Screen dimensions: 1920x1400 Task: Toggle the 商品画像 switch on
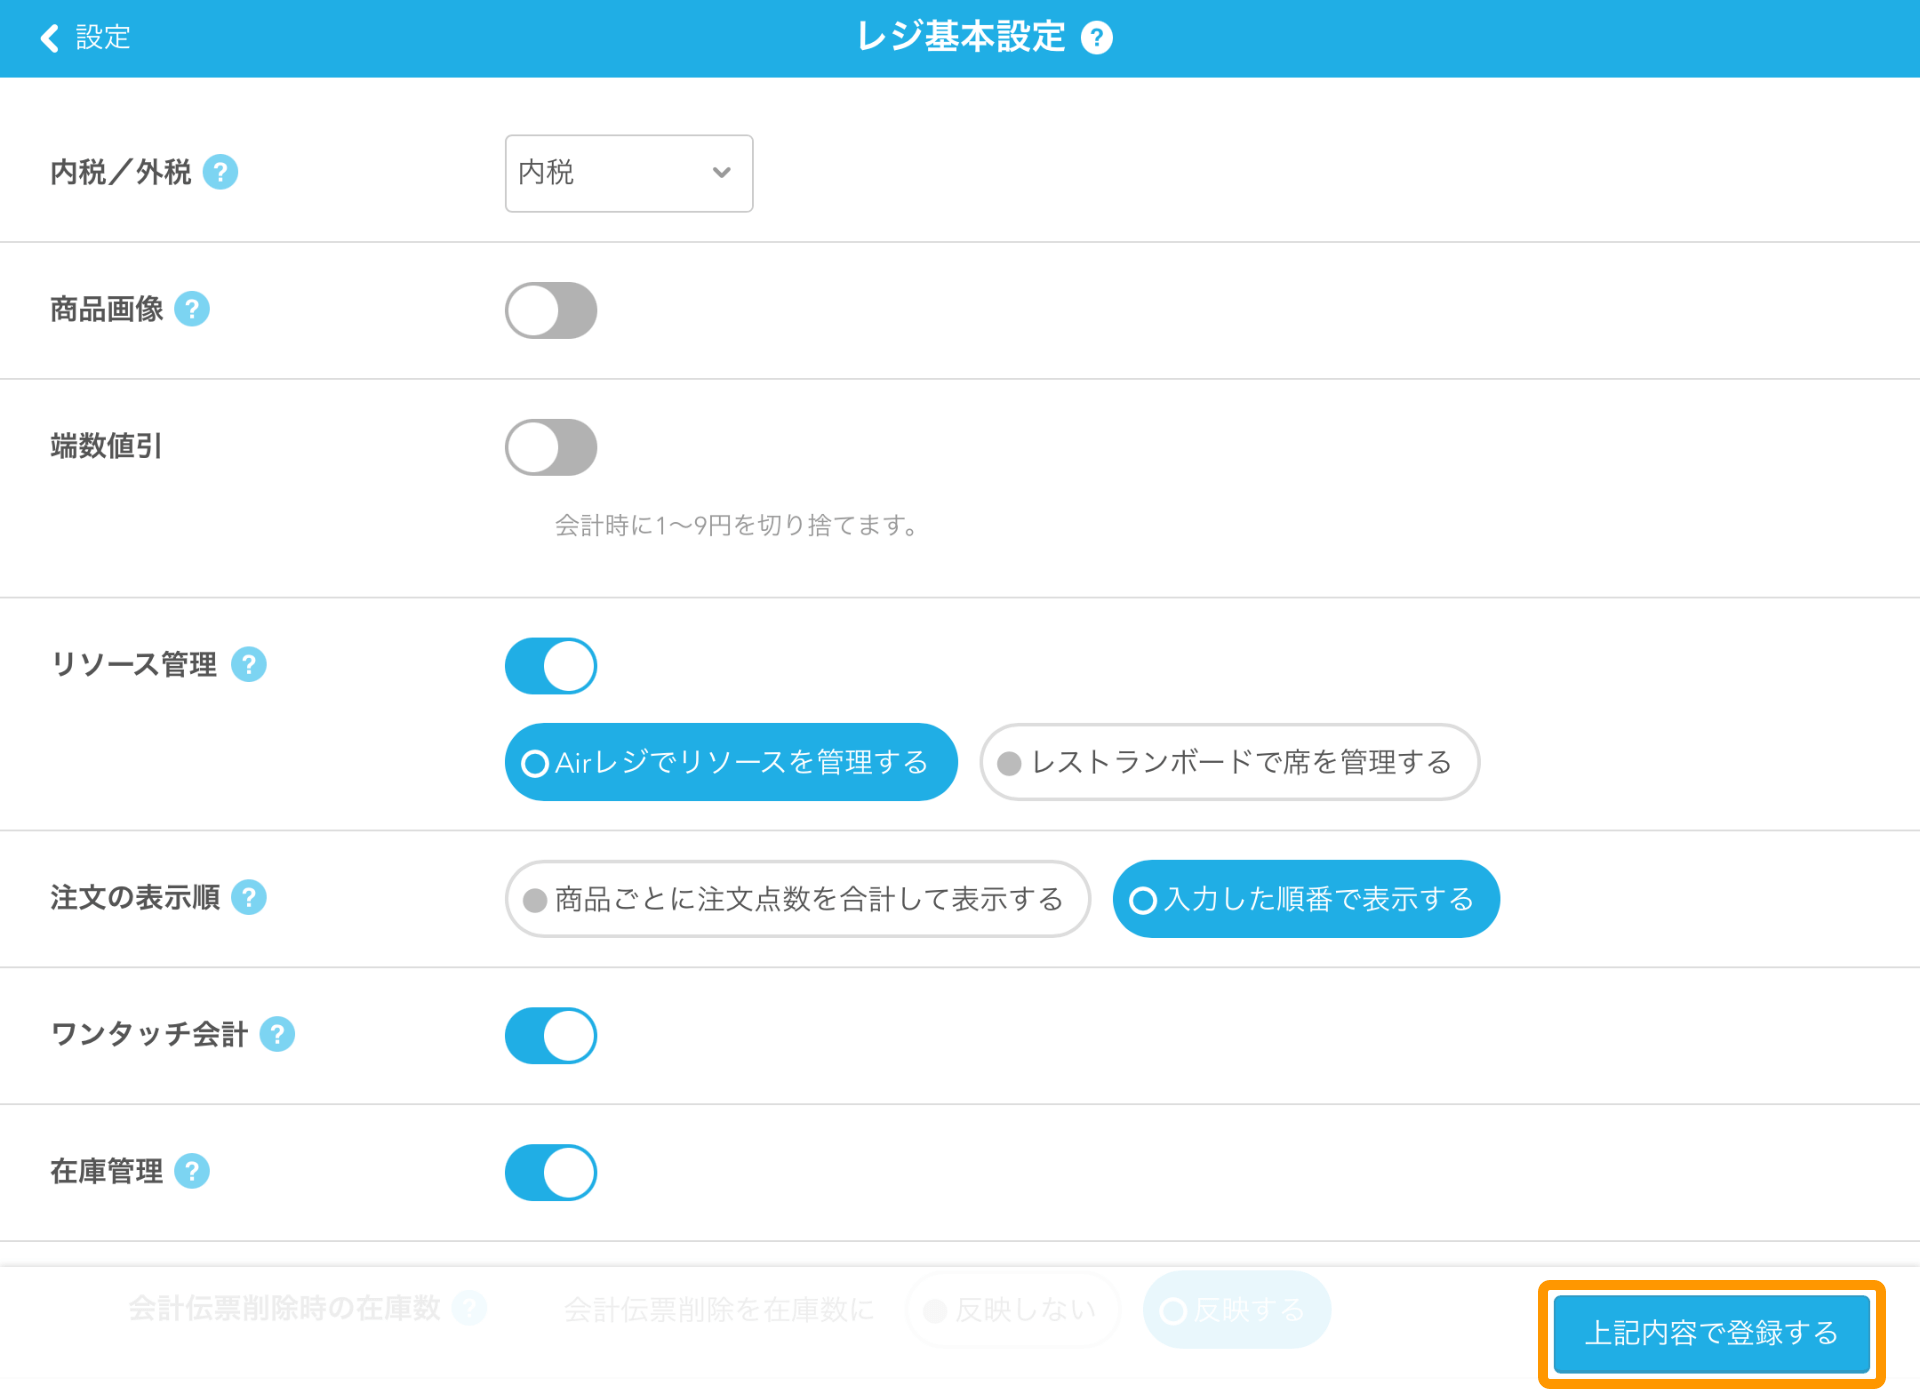551,310
